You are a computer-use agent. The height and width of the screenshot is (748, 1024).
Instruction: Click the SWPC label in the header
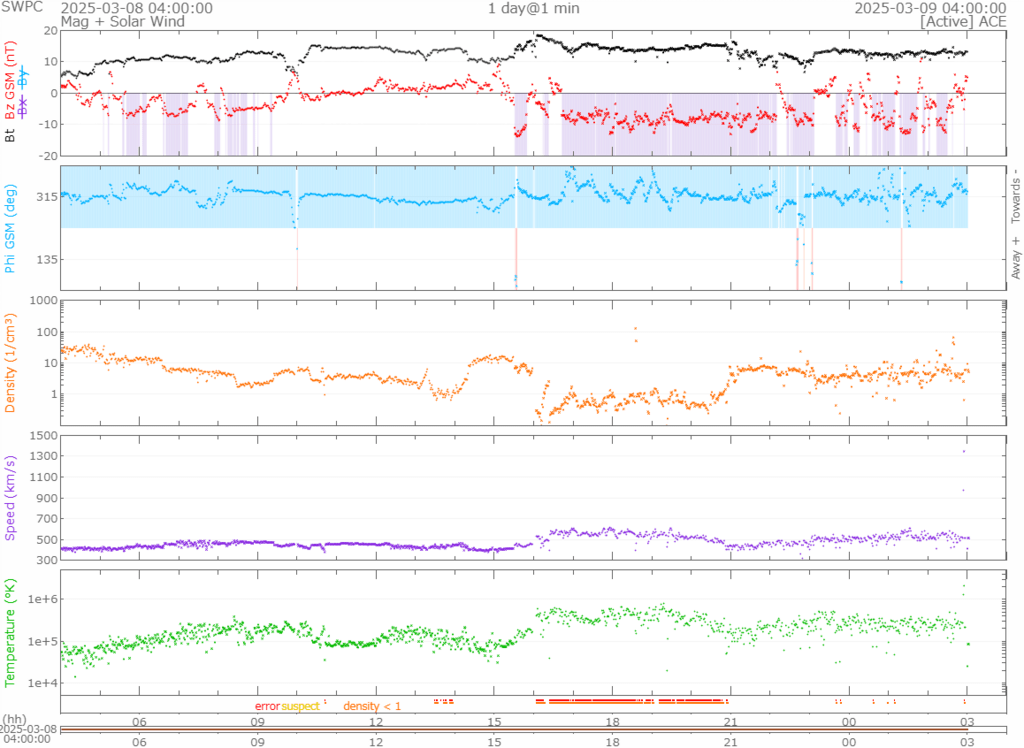22,7
